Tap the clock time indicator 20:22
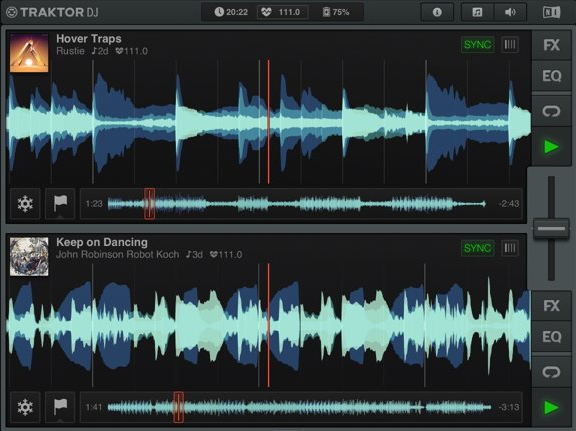 (231, 12)
